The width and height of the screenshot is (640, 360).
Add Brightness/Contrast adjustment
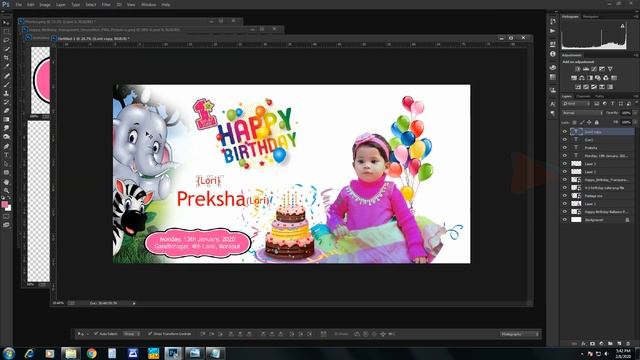[x=578, y=69]
